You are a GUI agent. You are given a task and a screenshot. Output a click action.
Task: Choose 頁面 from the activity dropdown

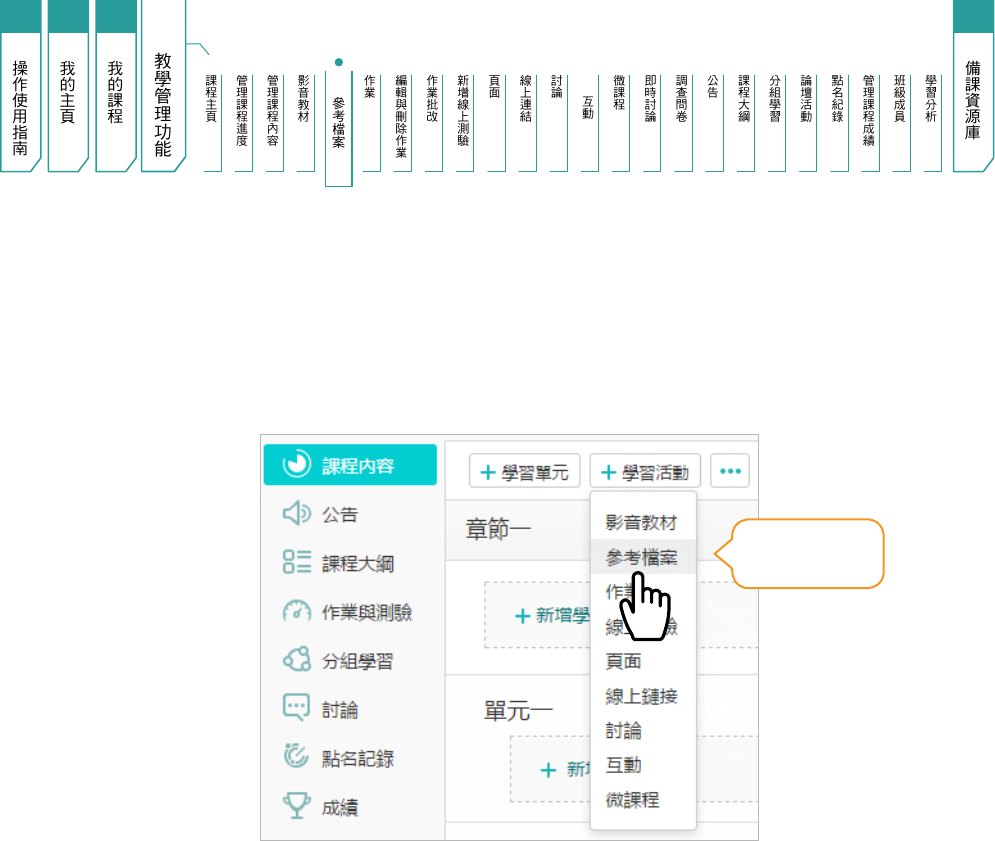(643, 661)
